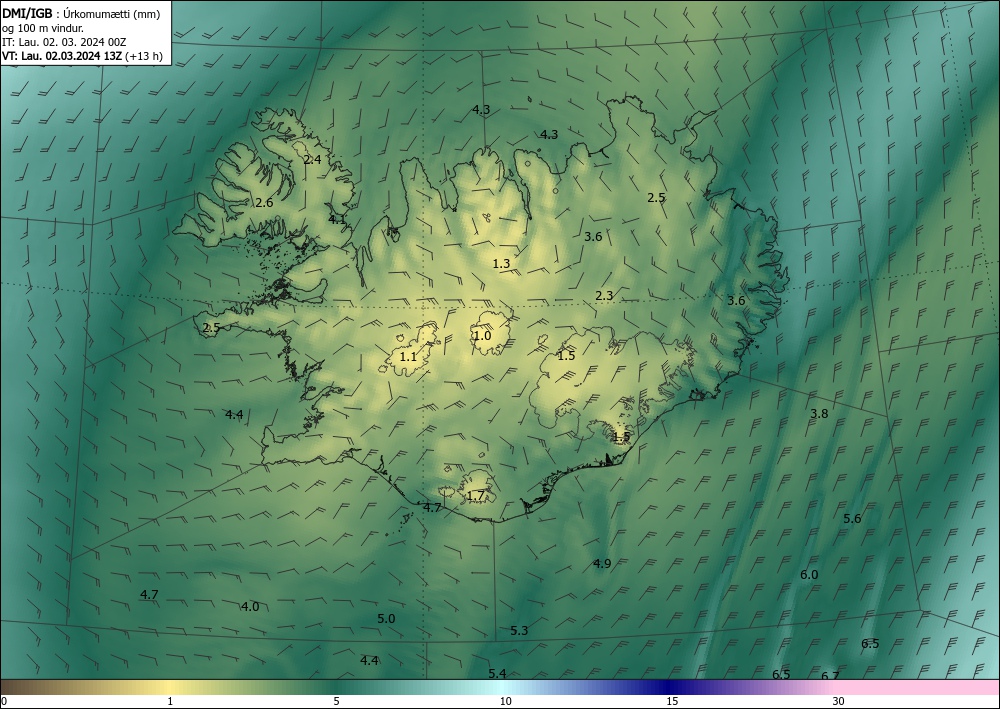Click the 1.1 value on Langjökull glacier
The image size is (1000, 709).
pos(408,357)
